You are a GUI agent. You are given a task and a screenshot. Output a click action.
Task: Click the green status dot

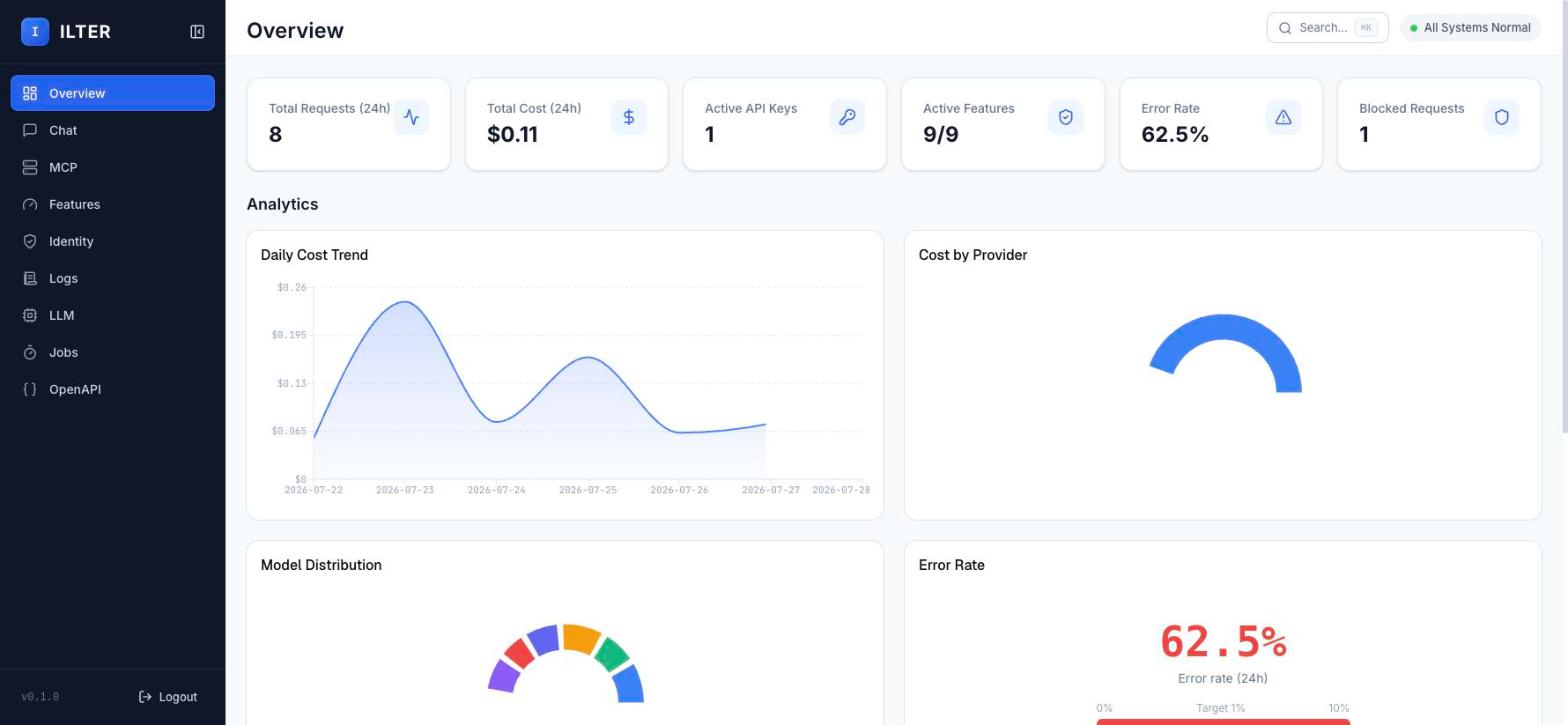point(1413,28)
